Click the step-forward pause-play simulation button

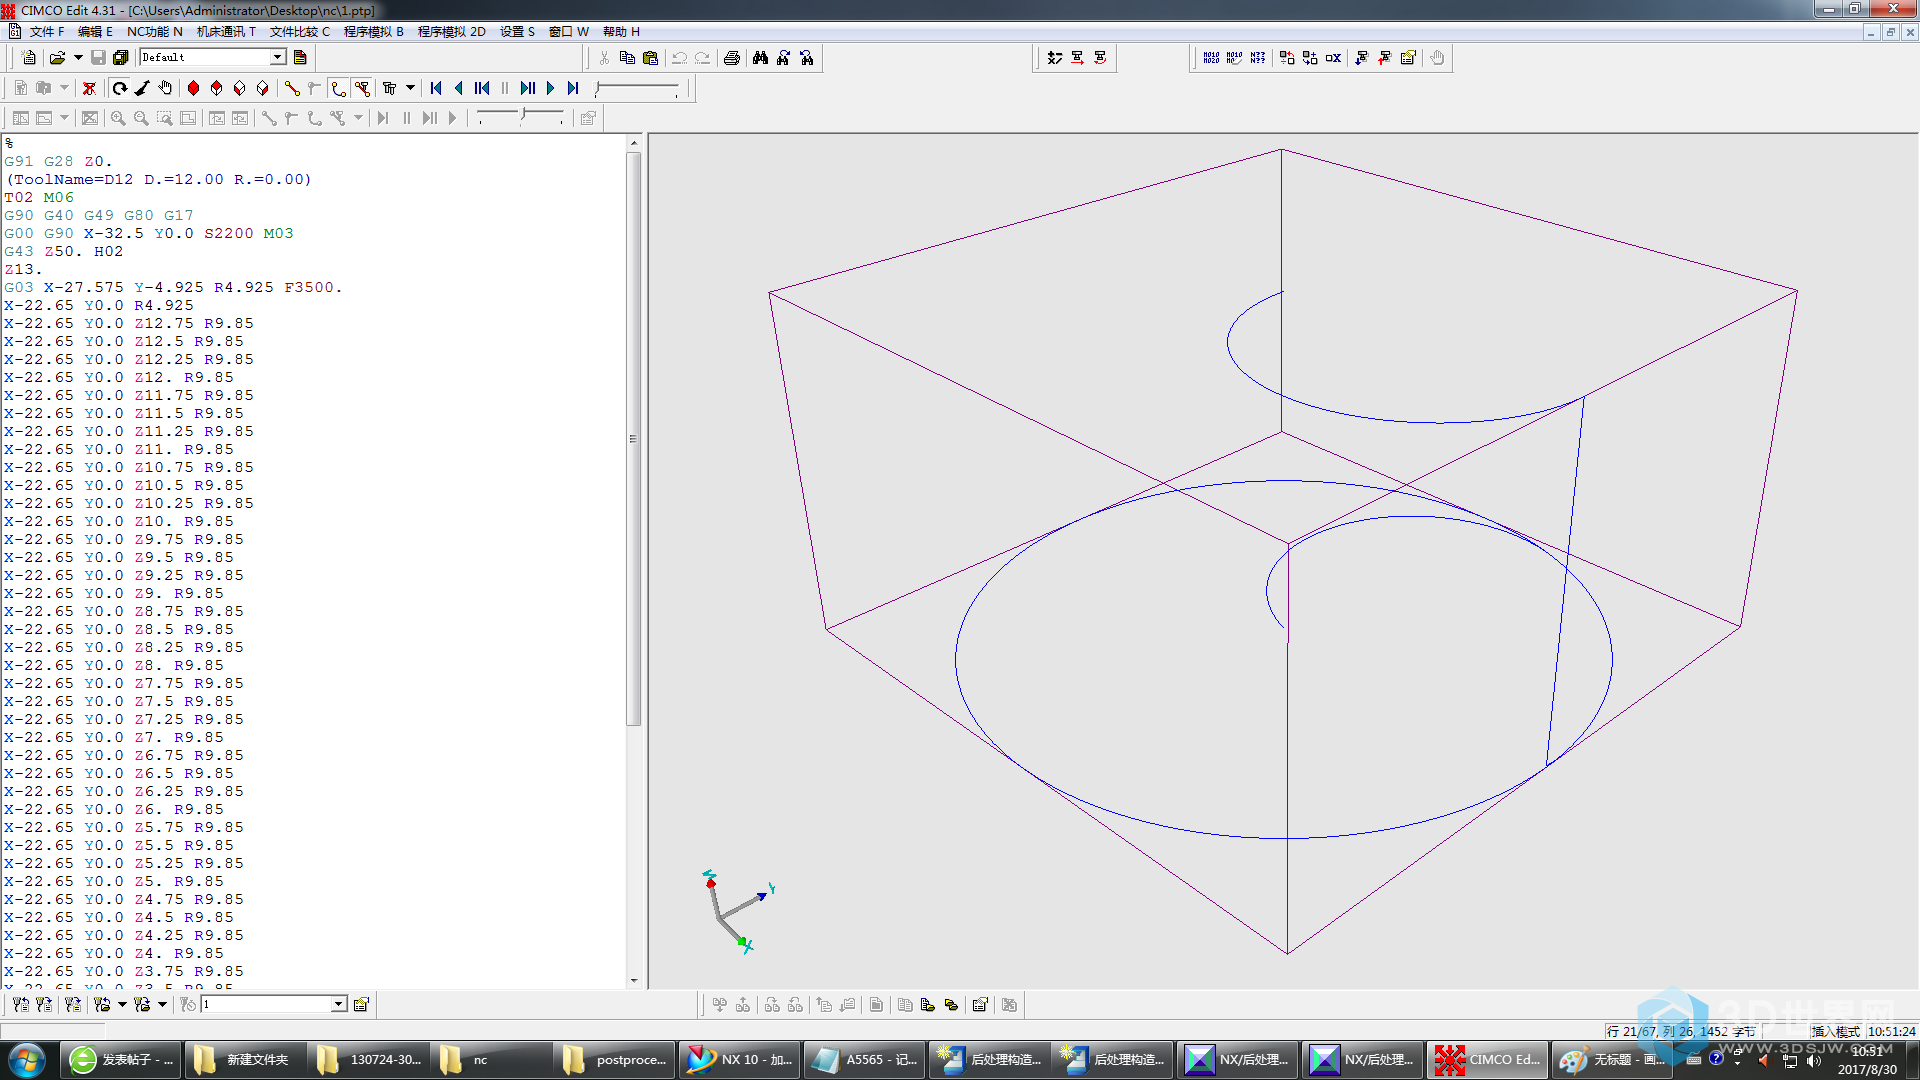[x=528, y=88]
